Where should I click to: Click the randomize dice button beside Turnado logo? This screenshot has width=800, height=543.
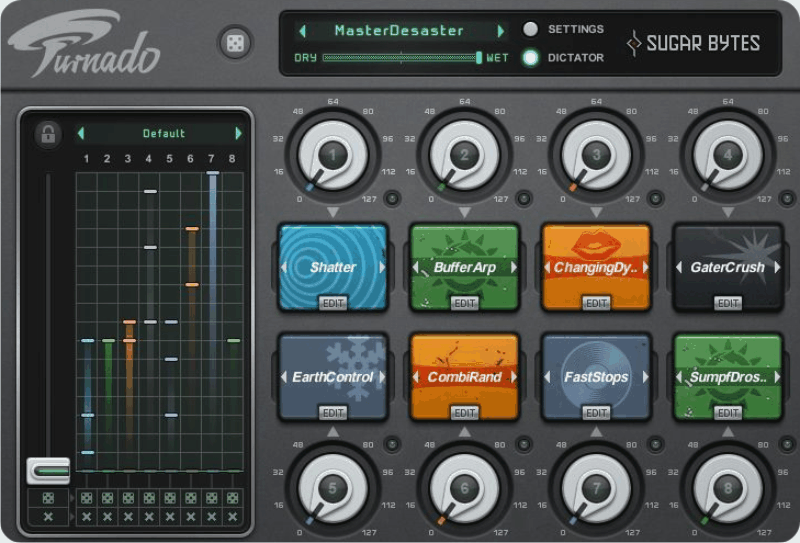tap(235, 43)
